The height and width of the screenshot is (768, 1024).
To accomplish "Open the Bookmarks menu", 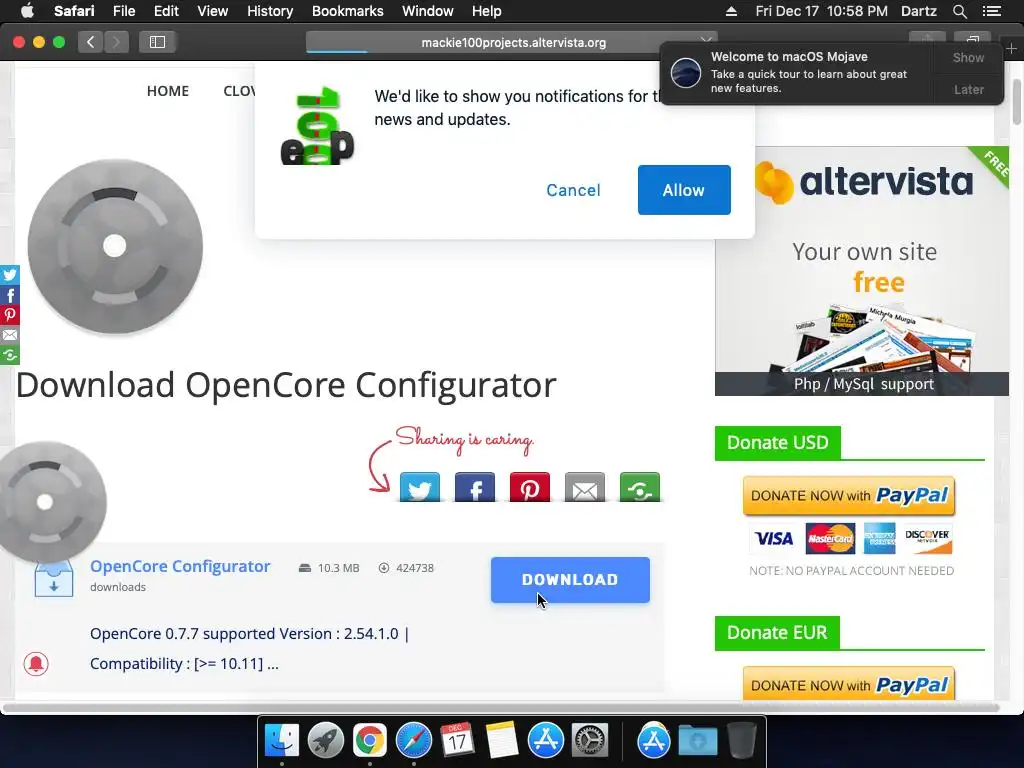I will click(x=347, y=11).
